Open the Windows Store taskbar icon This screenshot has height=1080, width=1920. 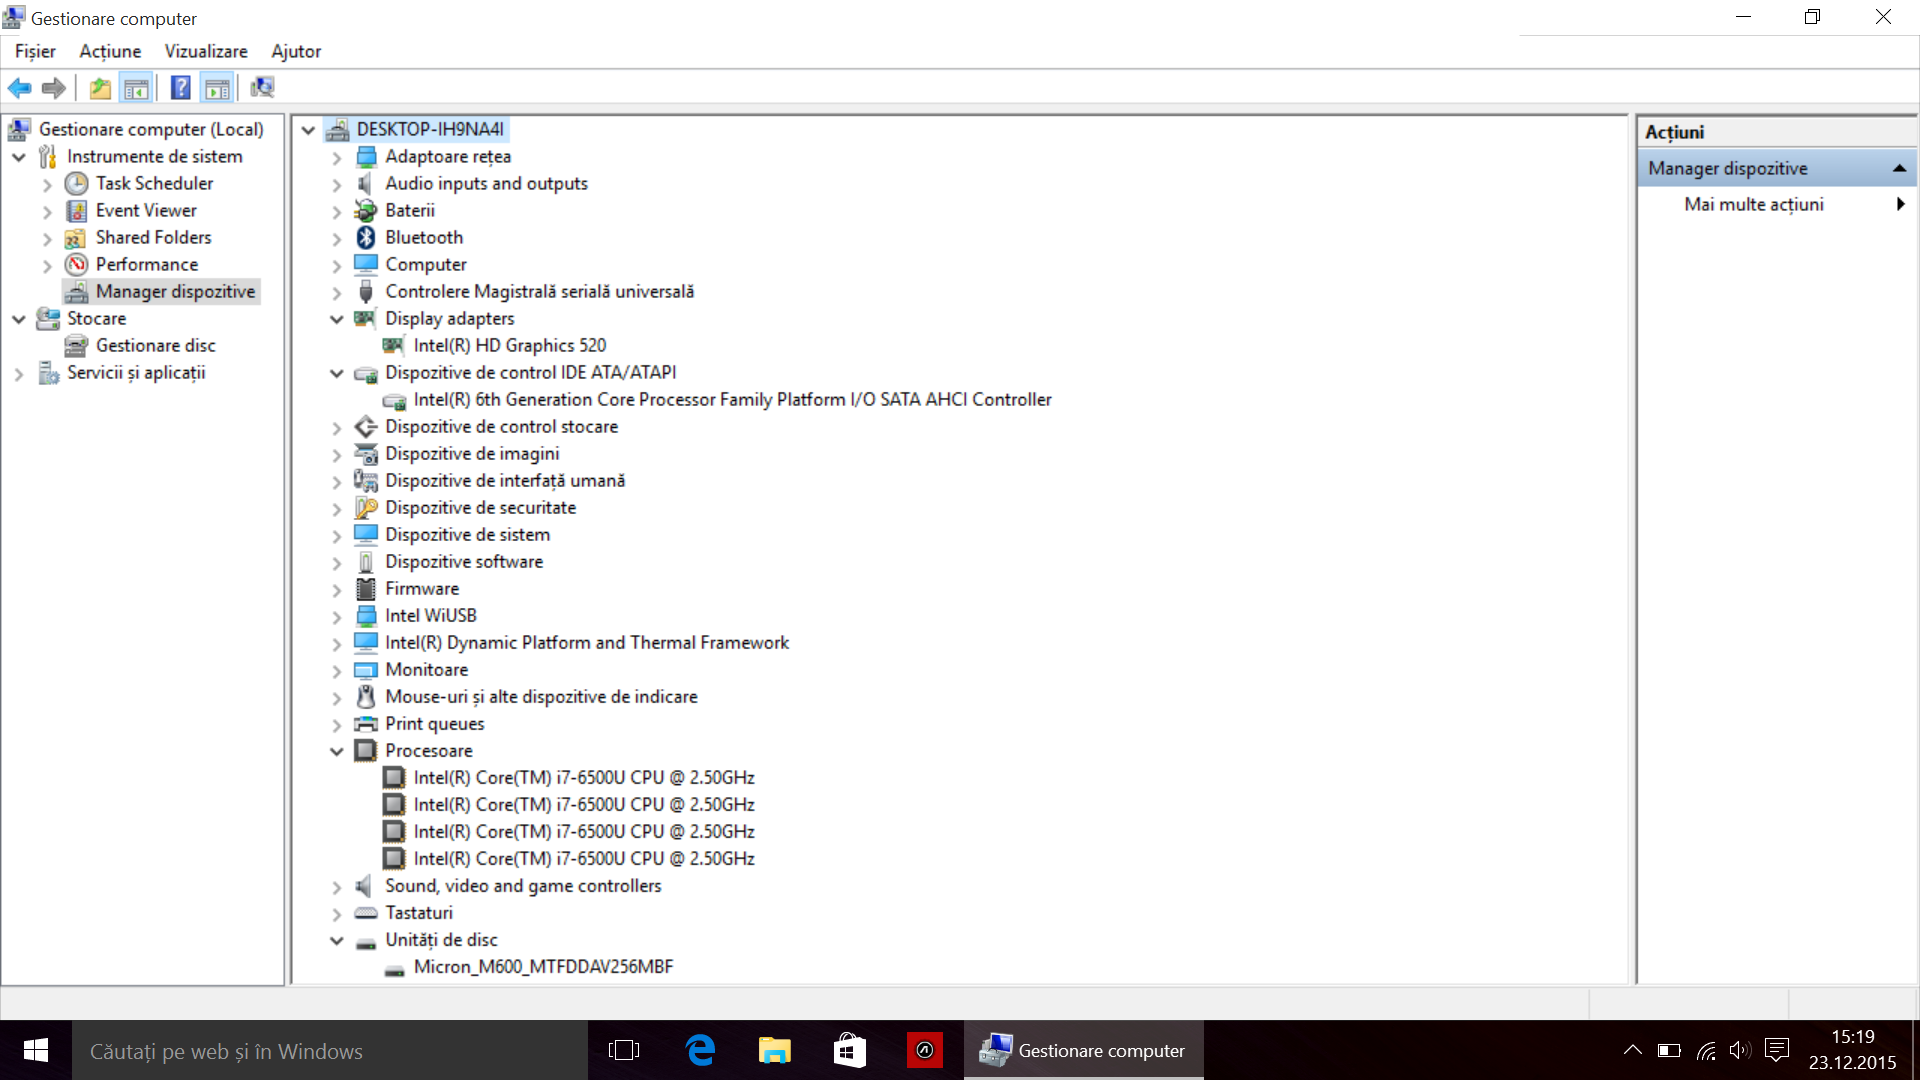pyautogui.click(x=849, y=1050)
